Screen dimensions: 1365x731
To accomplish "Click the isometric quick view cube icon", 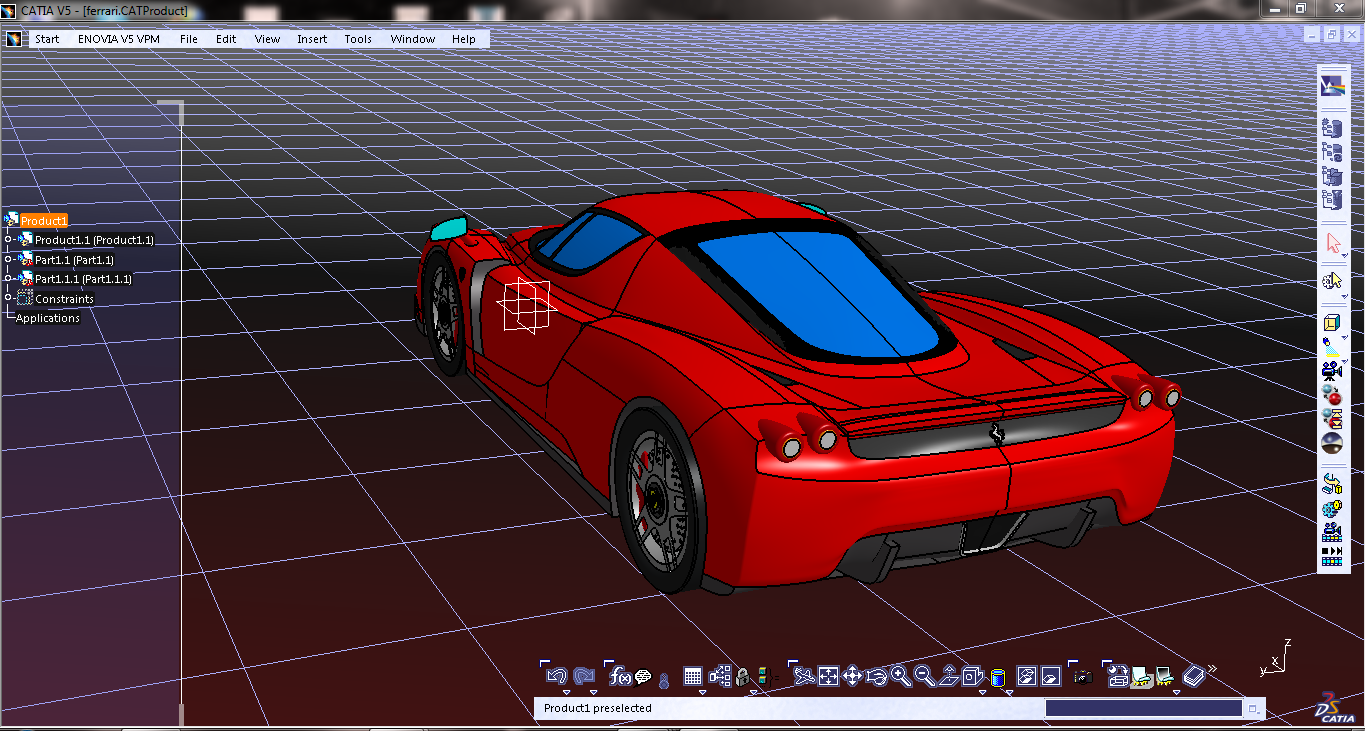I will point(974,677).
